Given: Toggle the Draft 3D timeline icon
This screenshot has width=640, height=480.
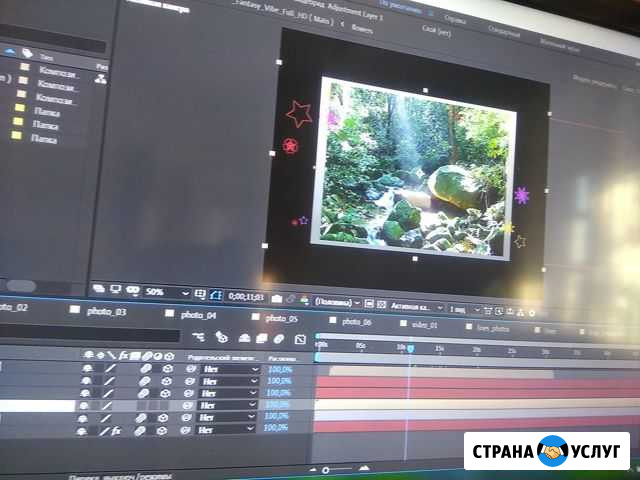Looking at the screenshot, I should click(x=222, y=337).
